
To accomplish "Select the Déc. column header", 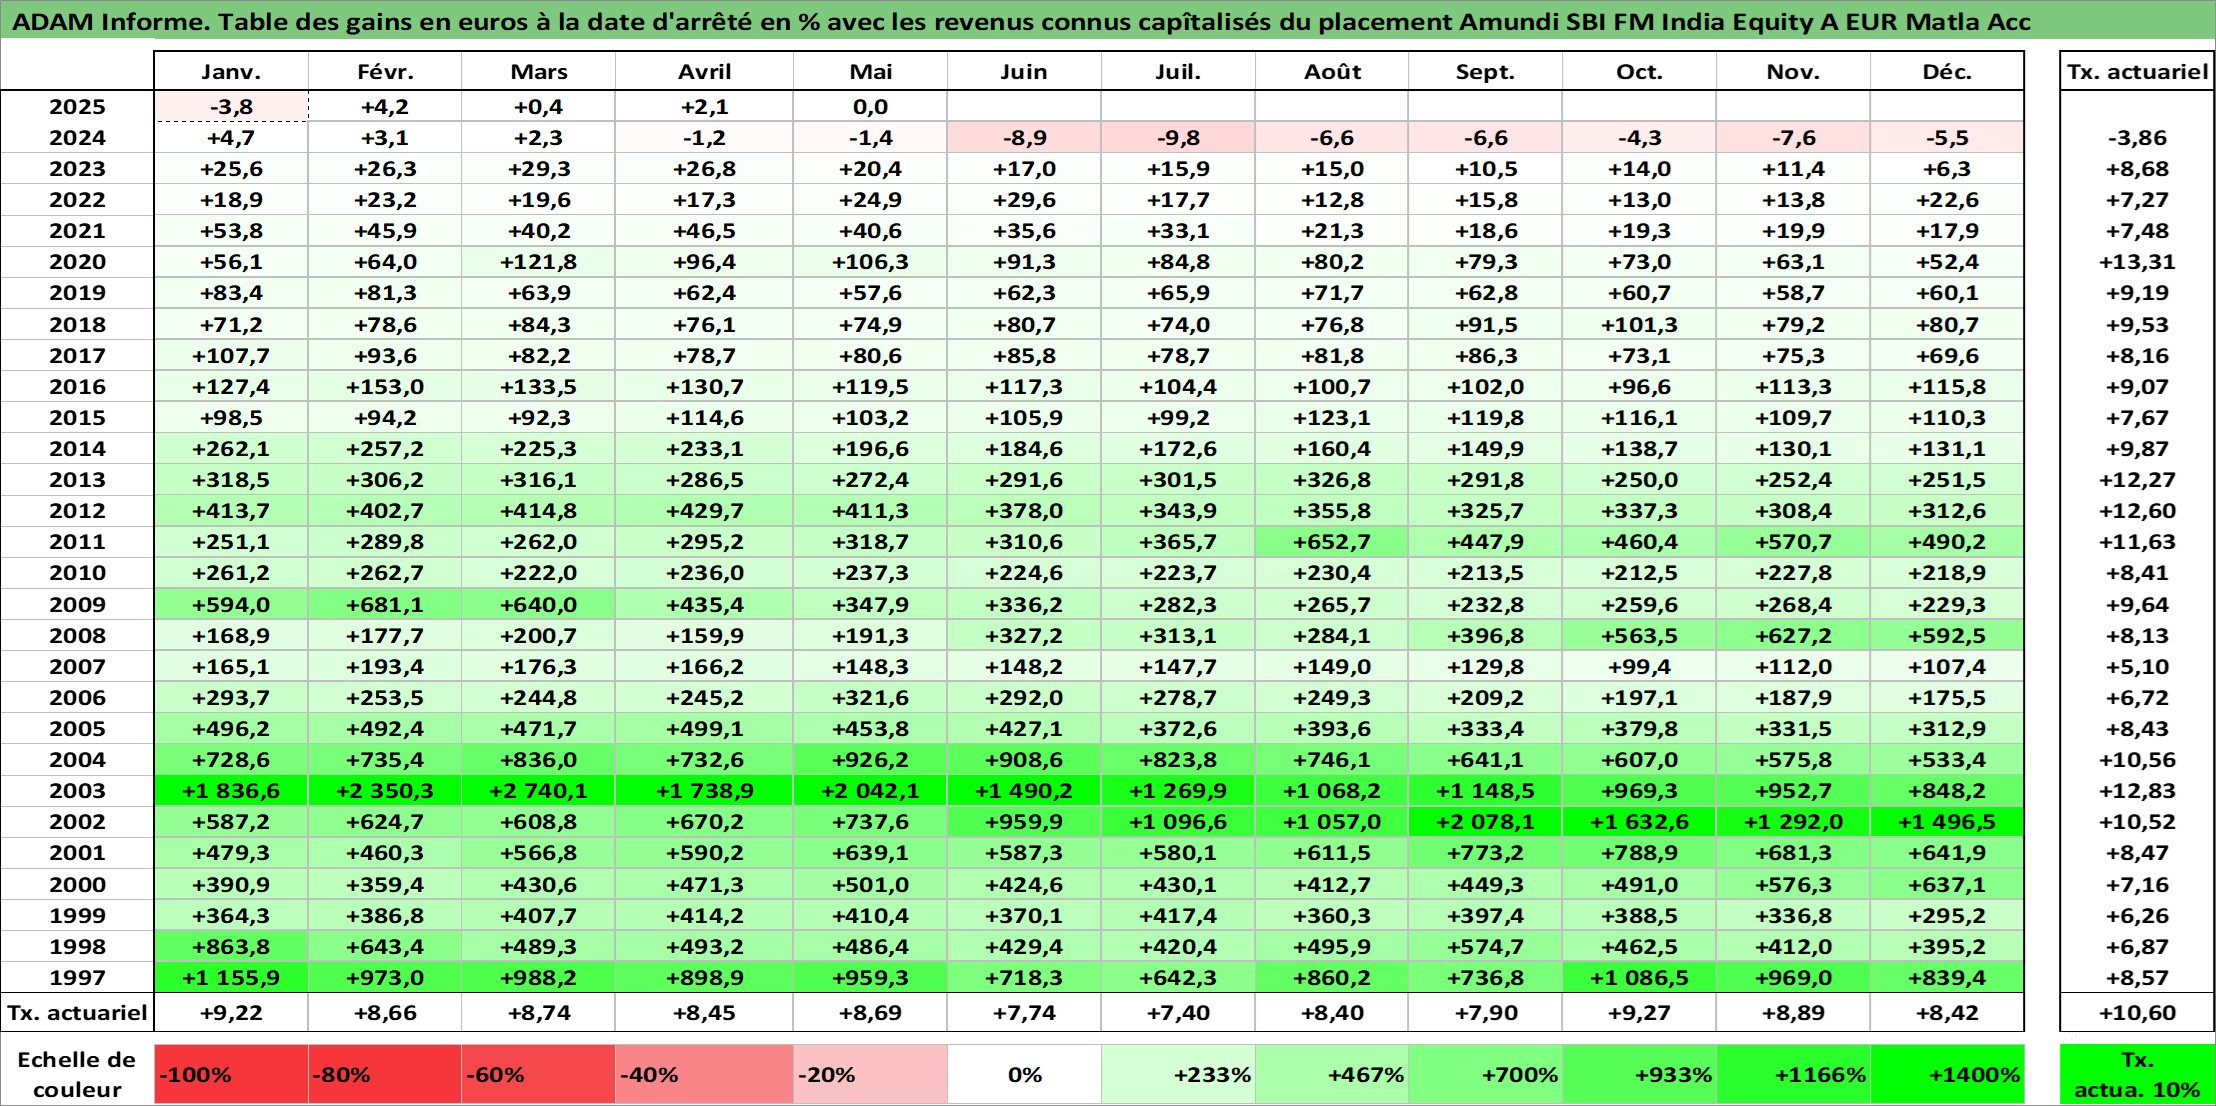I will (x=1946, y=72).
